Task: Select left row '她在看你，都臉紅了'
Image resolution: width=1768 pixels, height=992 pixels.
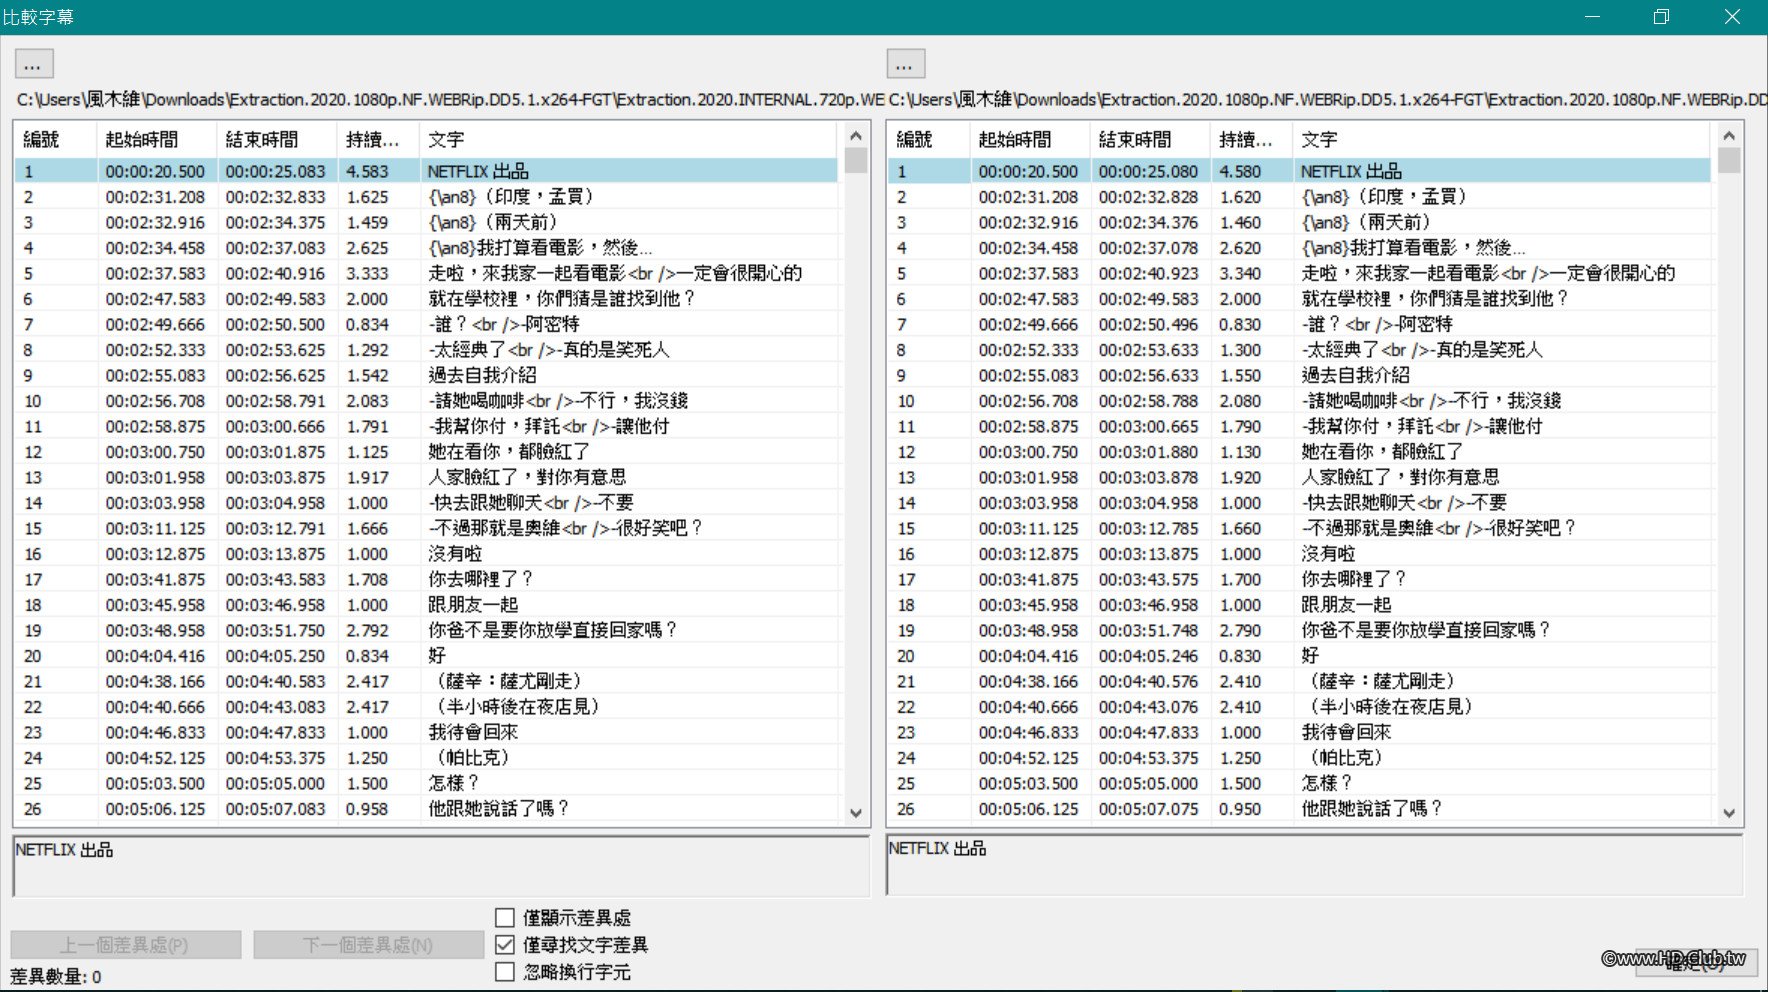Action: (426, 452)
